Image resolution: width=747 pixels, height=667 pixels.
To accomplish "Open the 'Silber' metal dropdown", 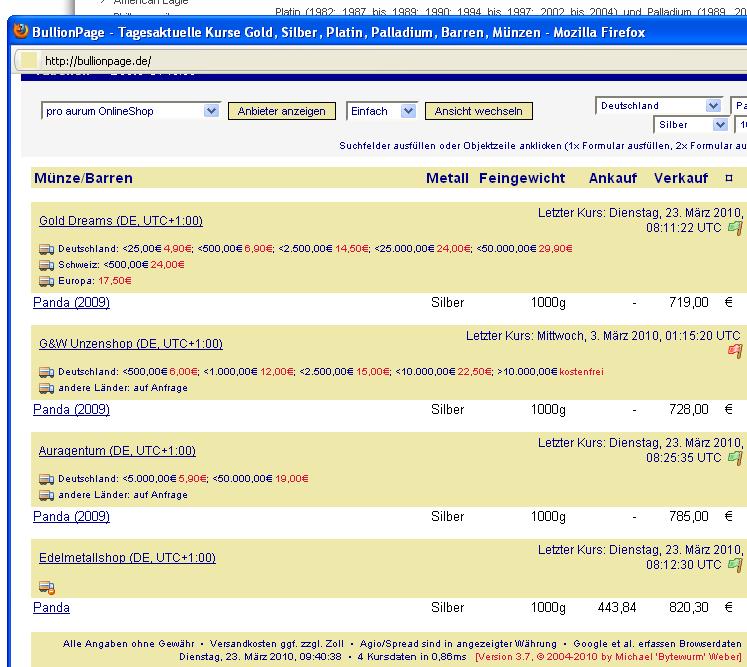I will tap(720, 125).
